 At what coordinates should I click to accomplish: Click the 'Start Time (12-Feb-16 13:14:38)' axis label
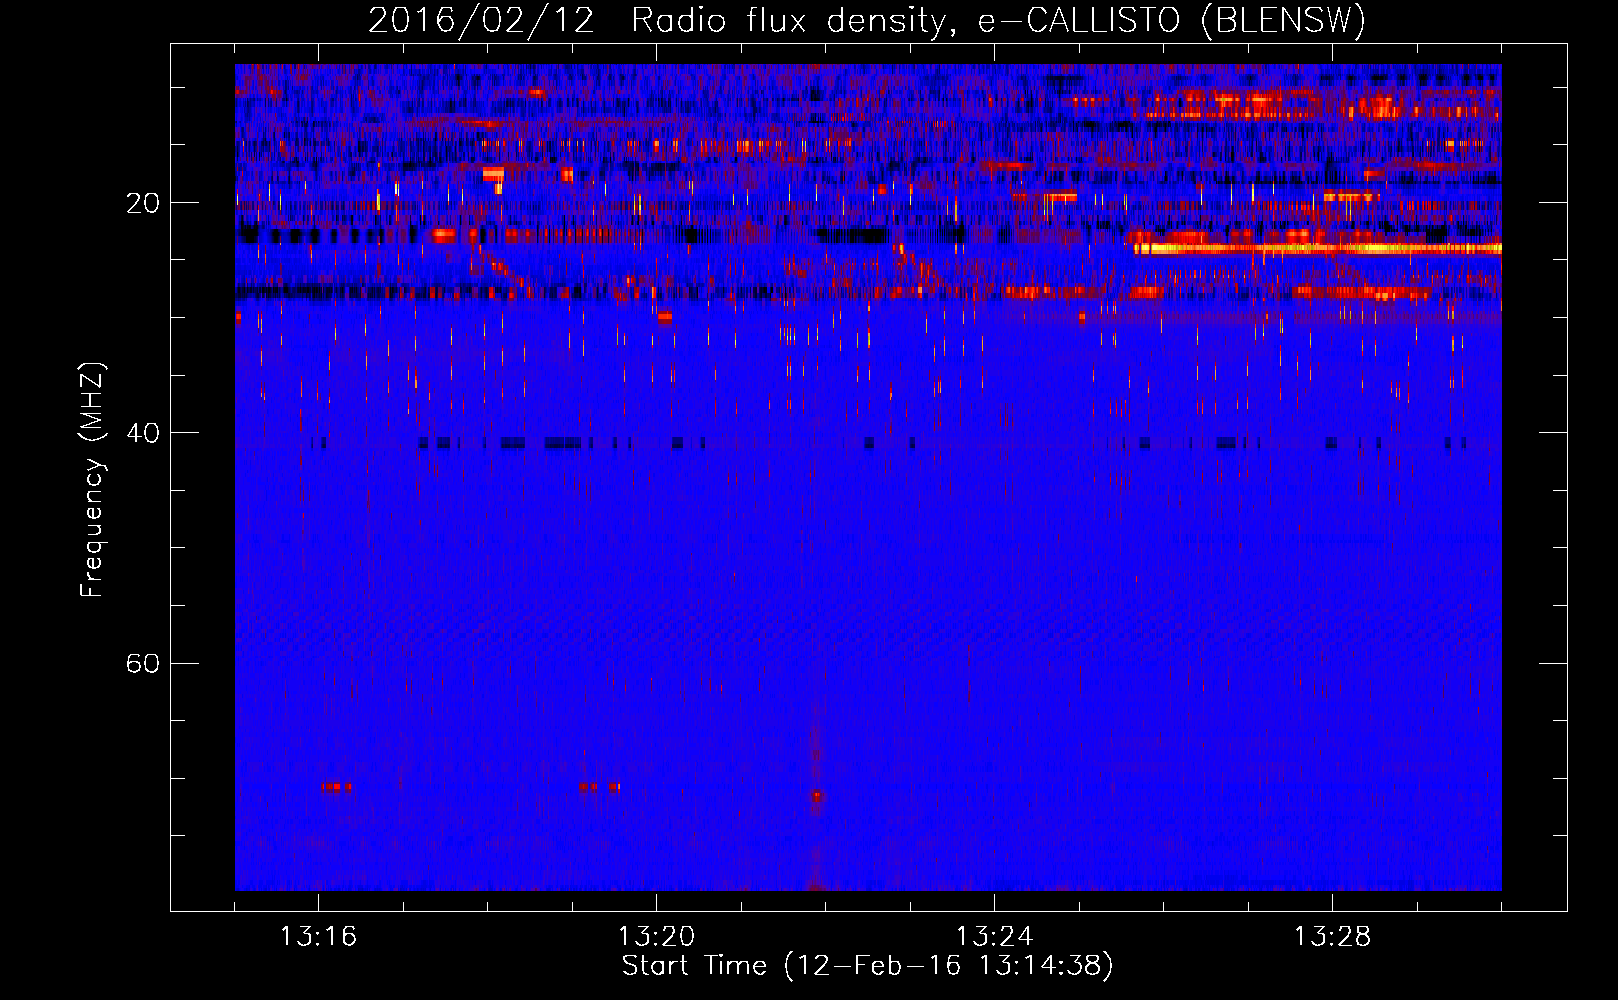(867, 966)
